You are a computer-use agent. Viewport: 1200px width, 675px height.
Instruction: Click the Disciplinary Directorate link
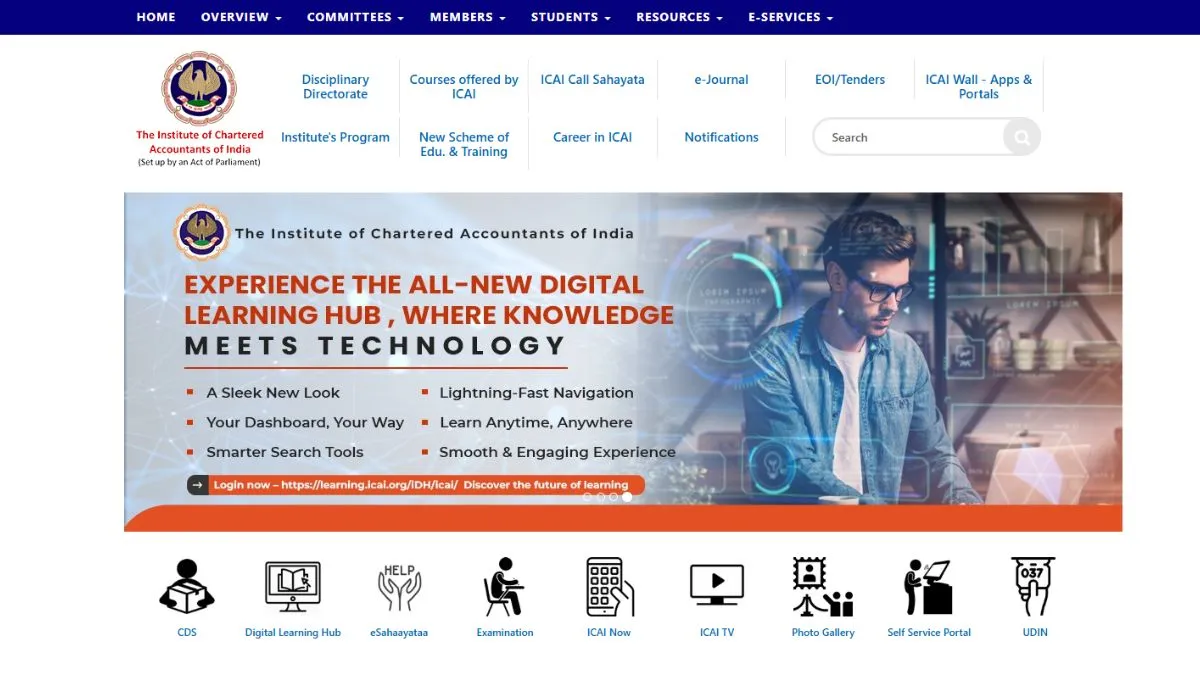[x=335, y=88]
